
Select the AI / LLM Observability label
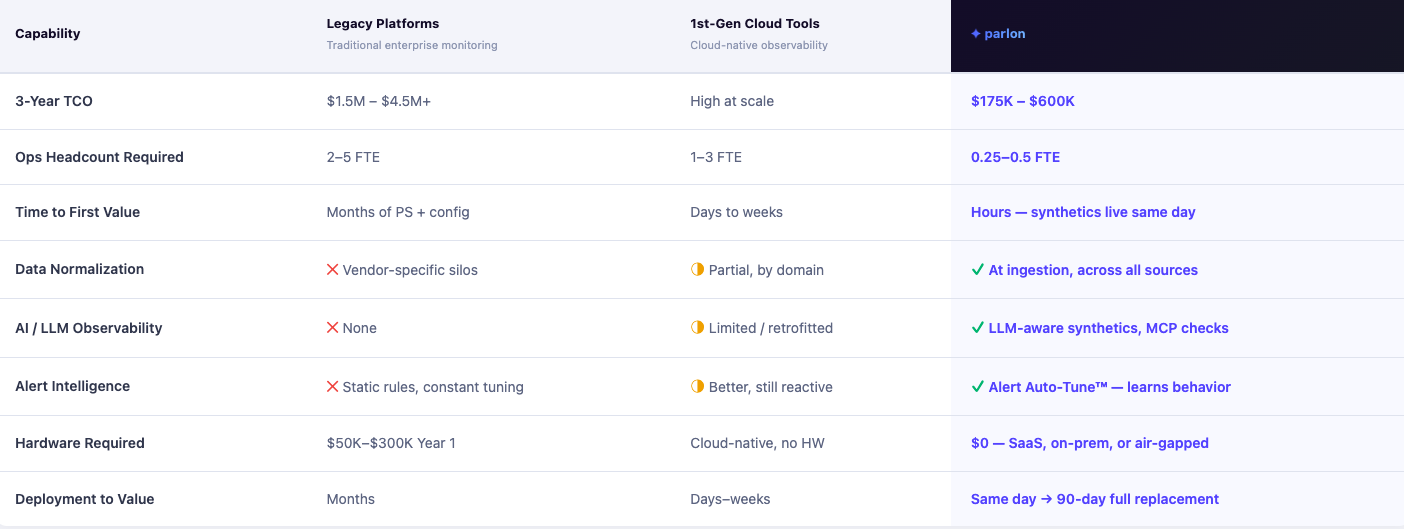click(x=89, y=328)
